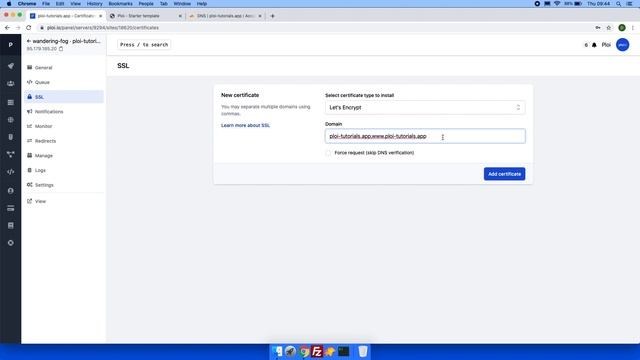Open Logs in site menu

coord(64,170)
